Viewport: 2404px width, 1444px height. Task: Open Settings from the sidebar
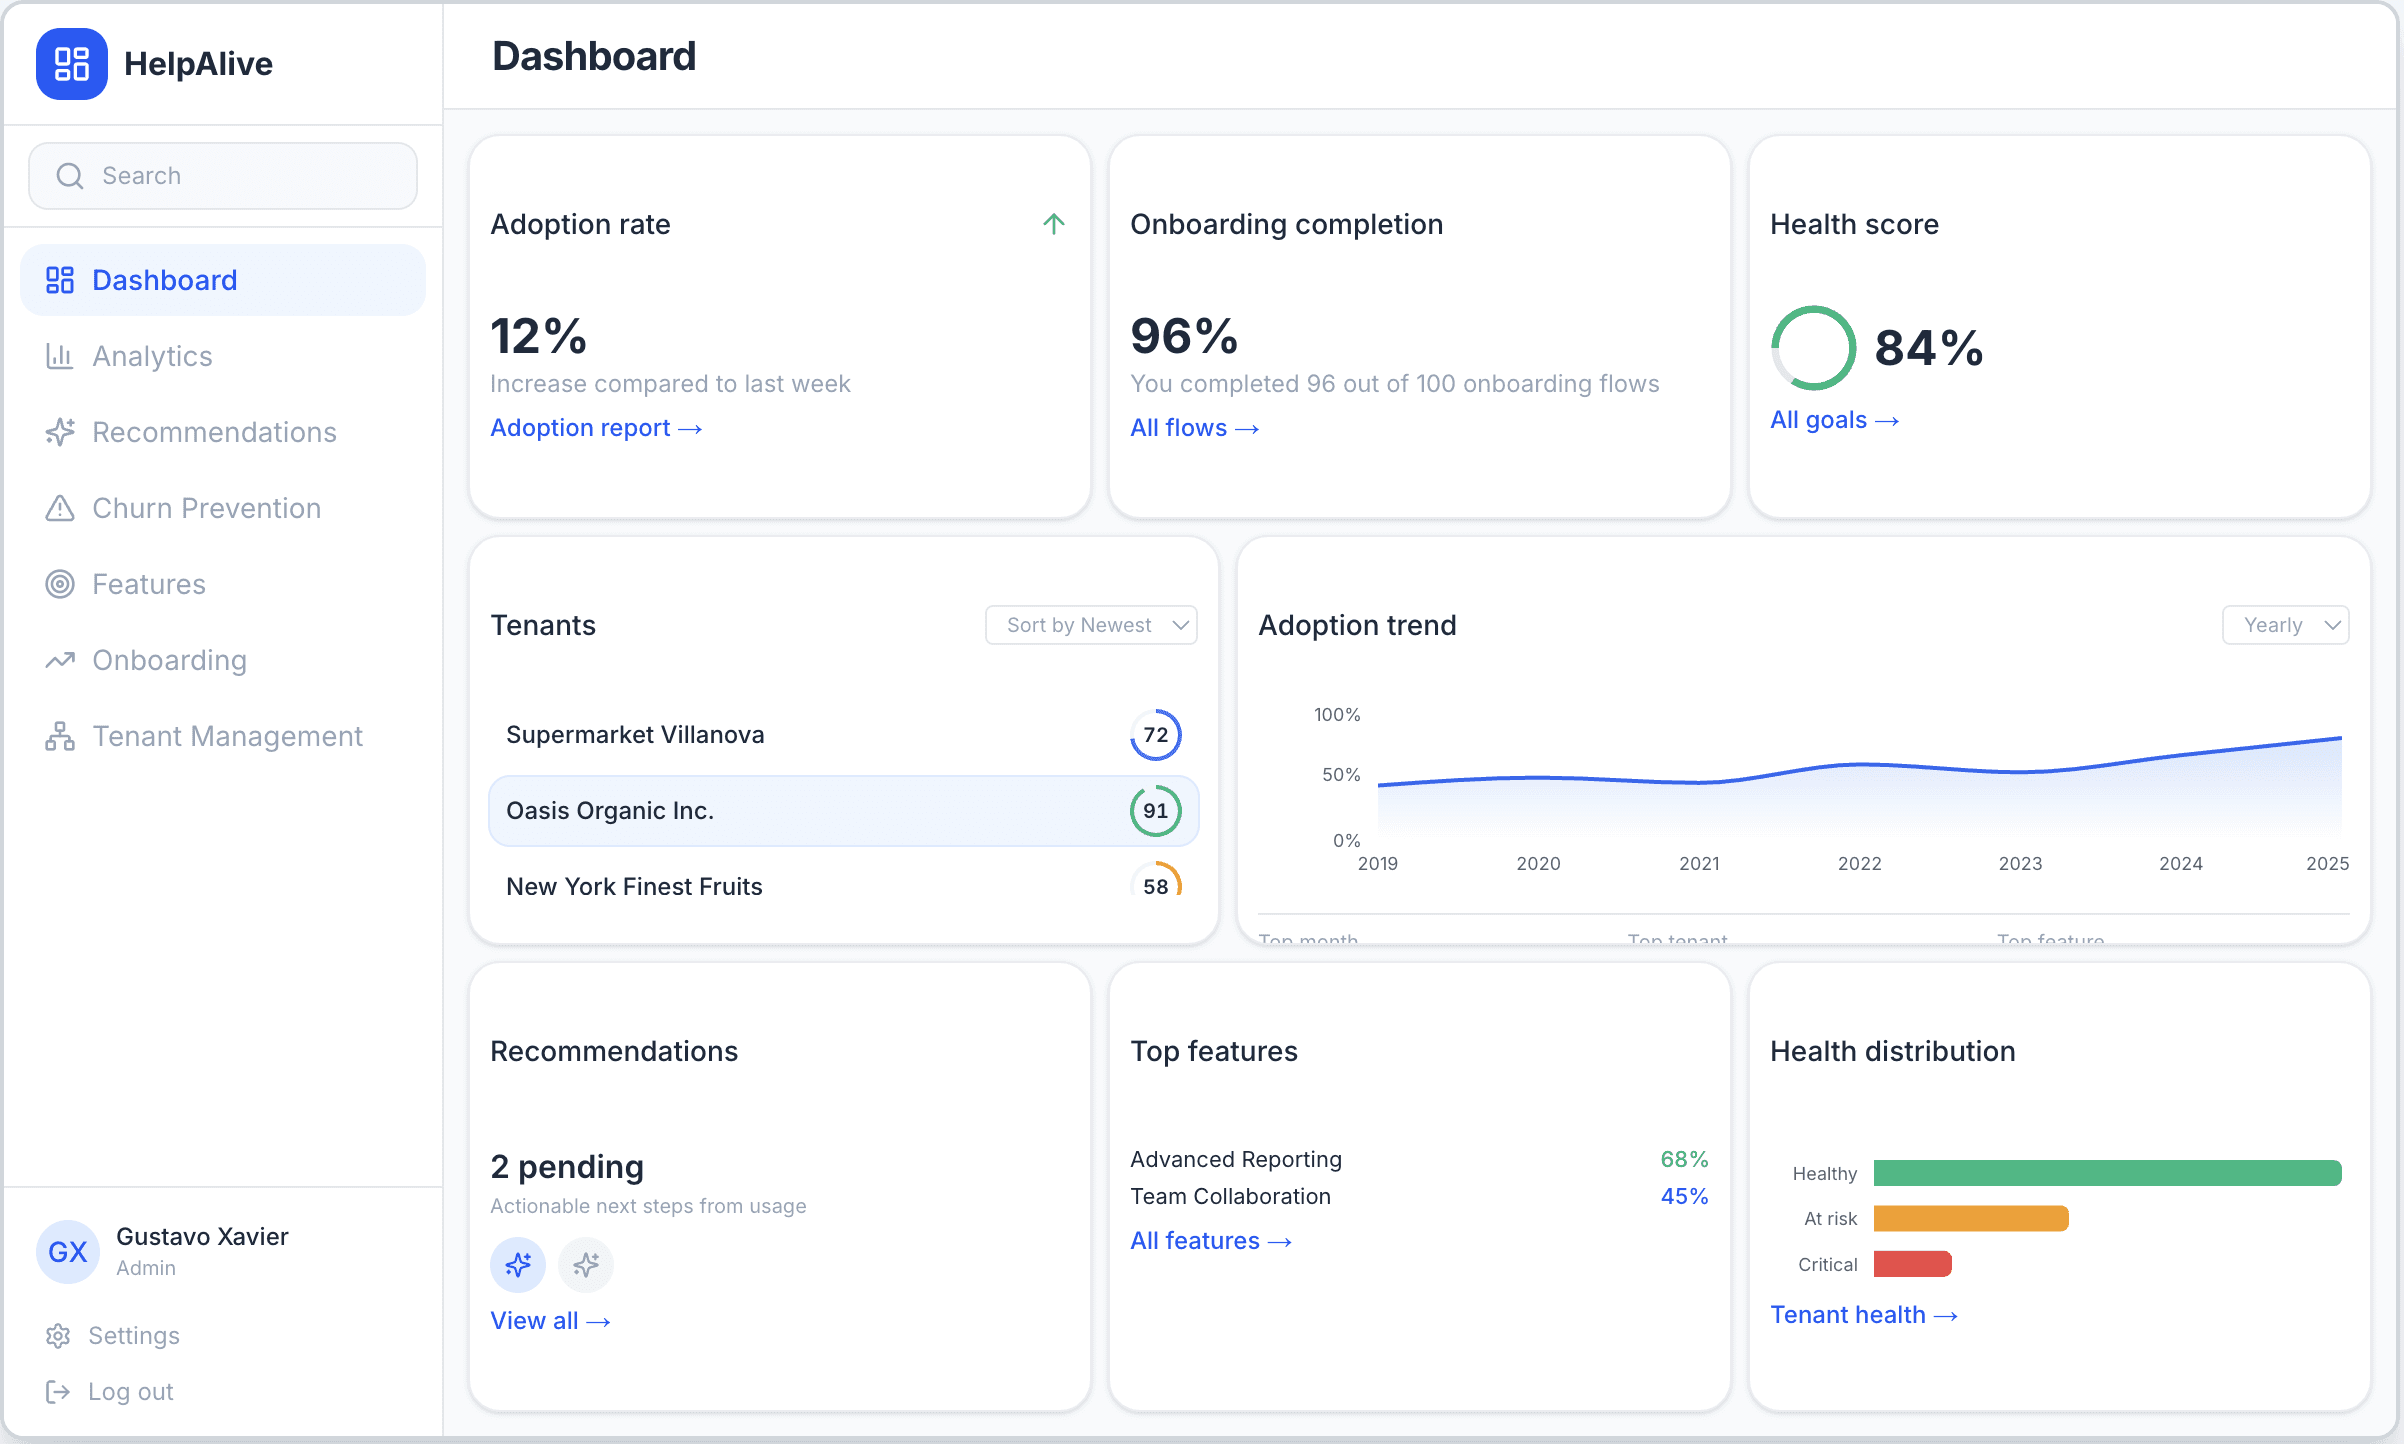click(x=133, y=1335)
